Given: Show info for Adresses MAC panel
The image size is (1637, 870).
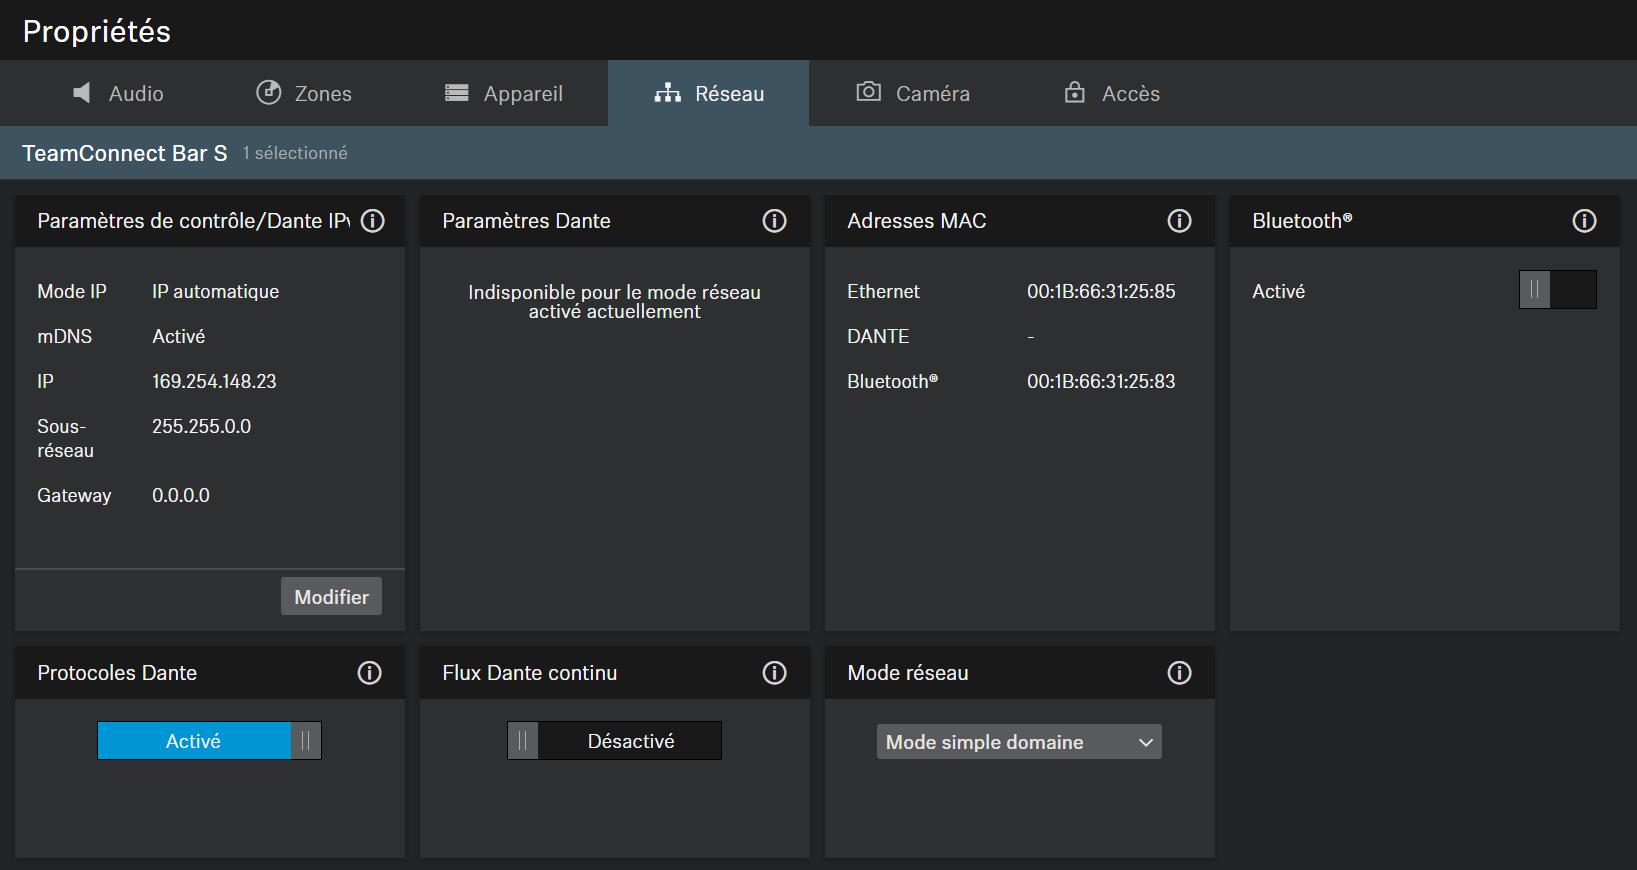Looking at the screenshot, I should pos(1179,221).
